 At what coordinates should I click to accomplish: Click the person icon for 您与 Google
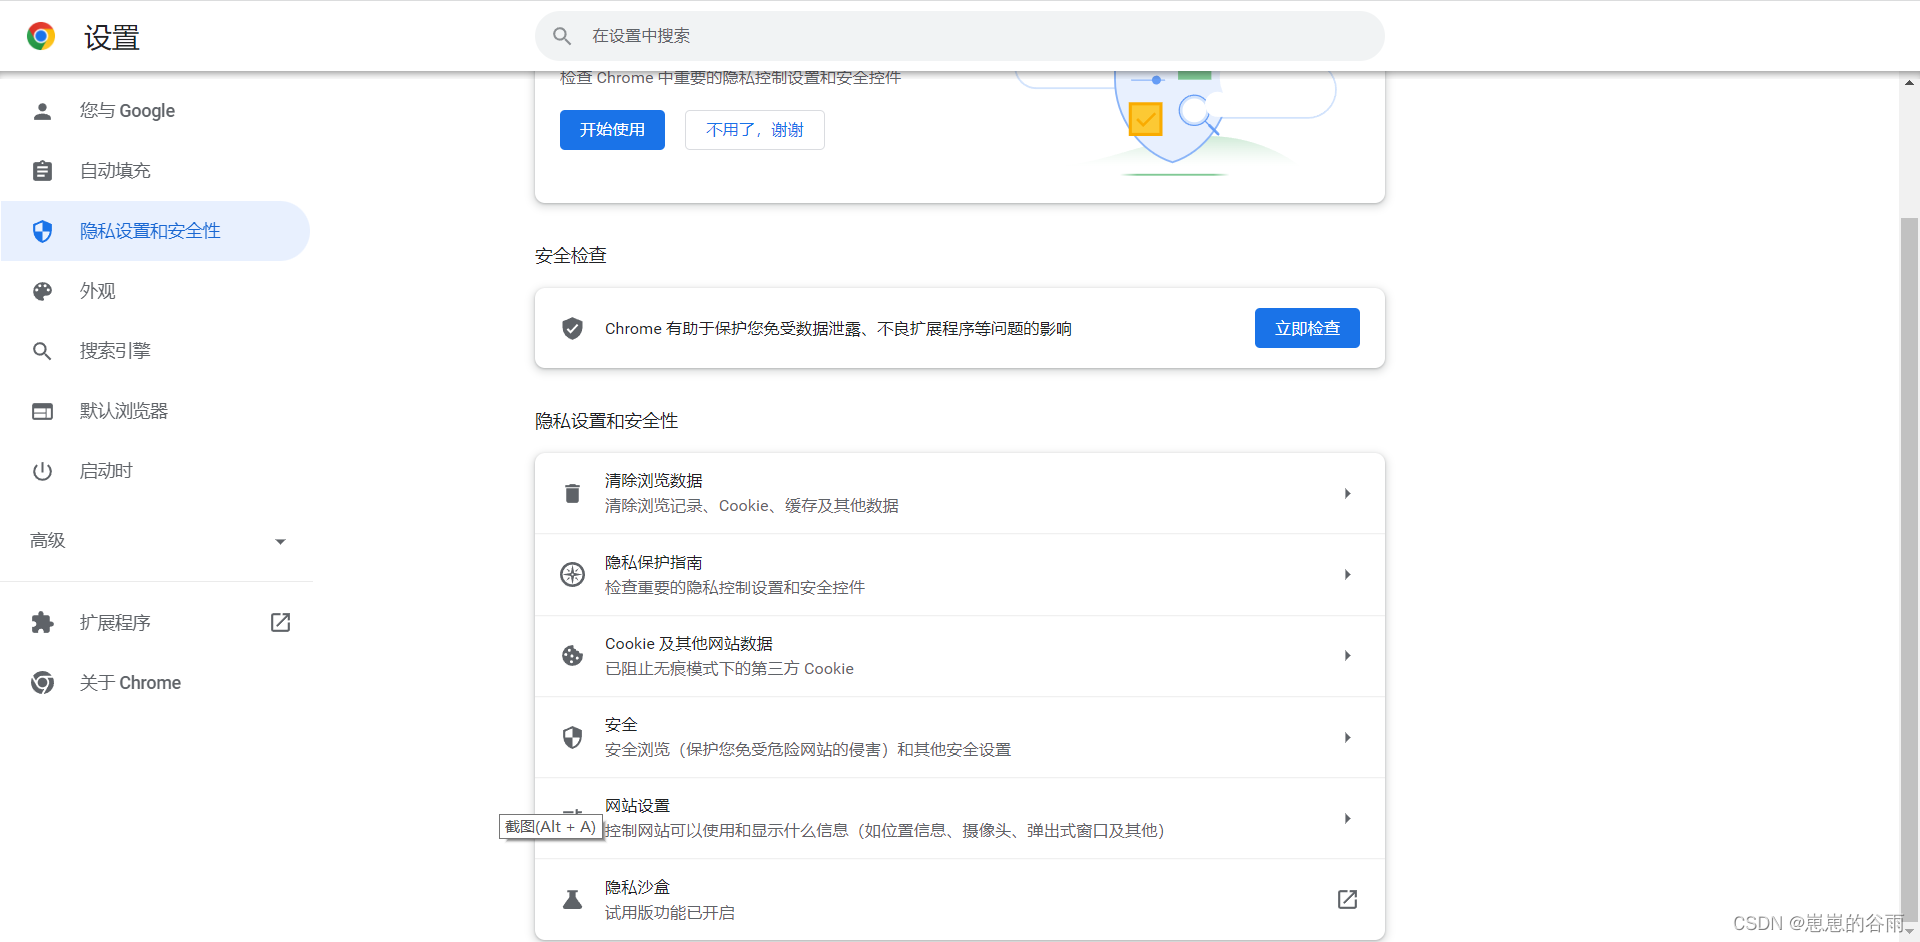tap(42, 111)
